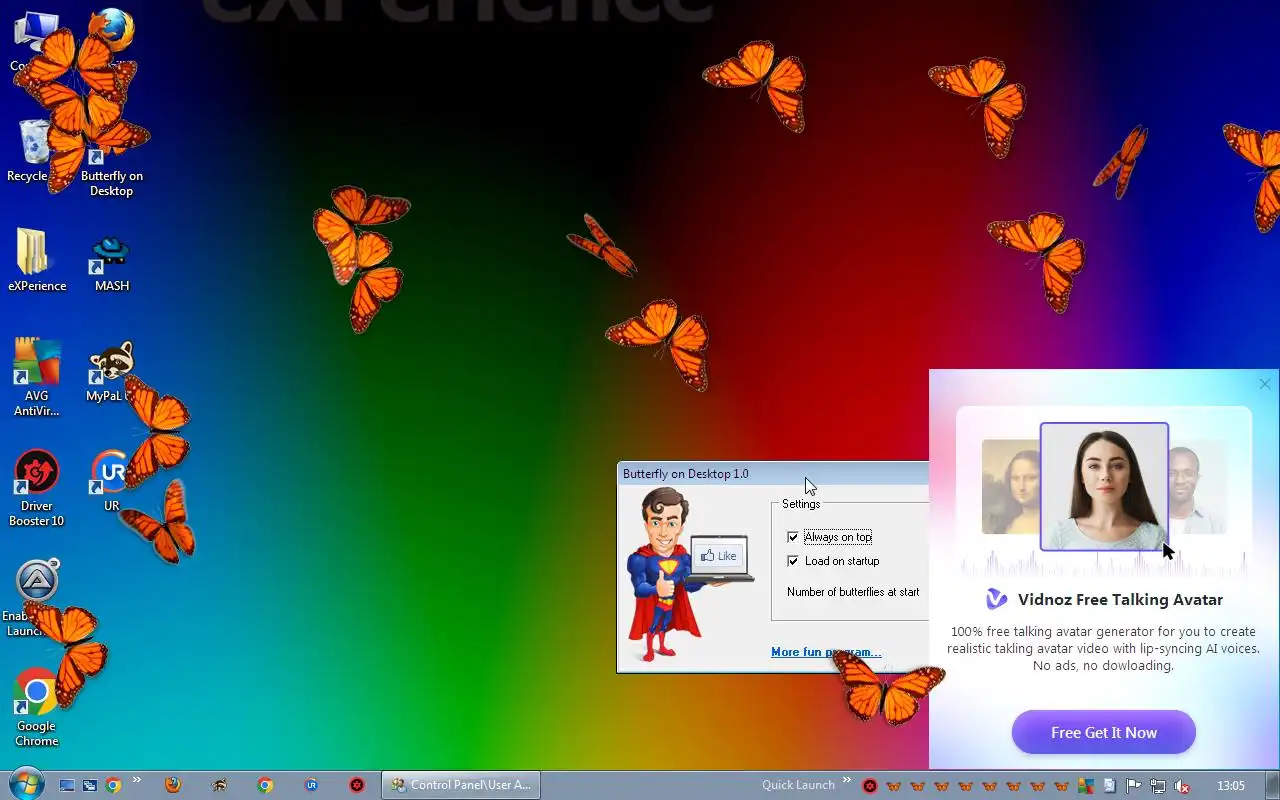Click the MyPal raccoon taskbar button

[219, 785]
